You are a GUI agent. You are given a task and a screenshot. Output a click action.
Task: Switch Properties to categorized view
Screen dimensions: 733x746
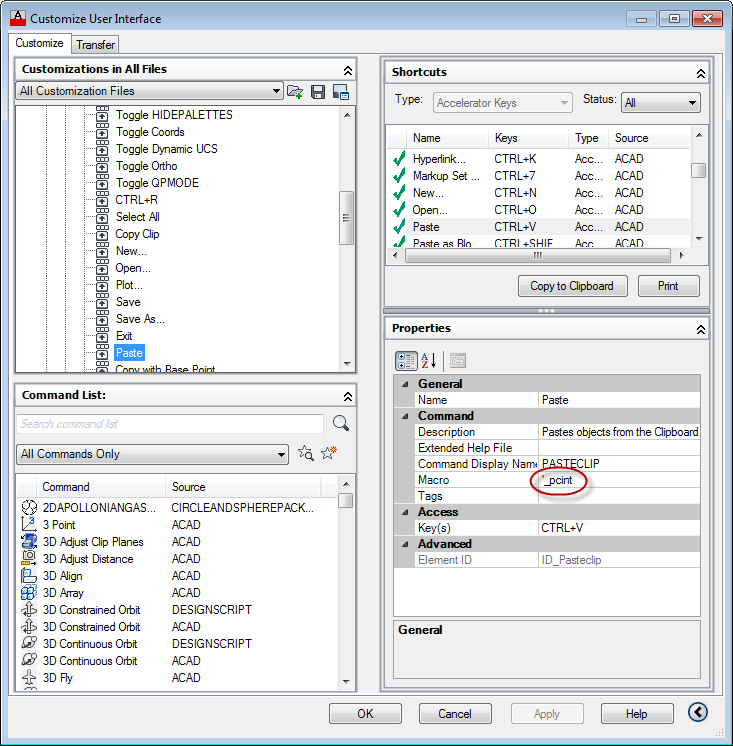406,361
